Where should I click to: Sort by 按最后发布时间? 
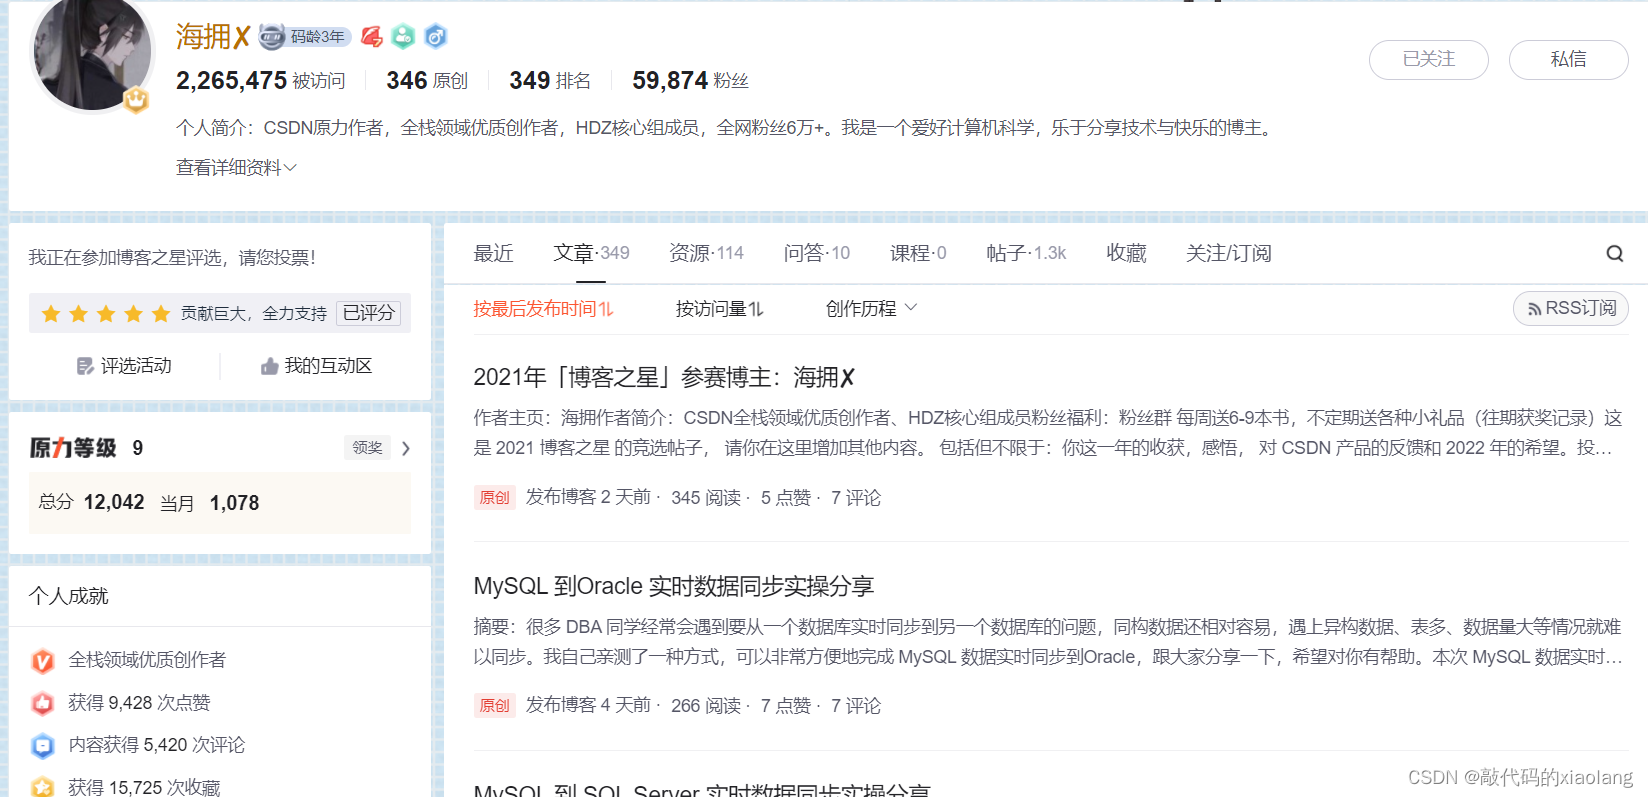pos(543,309)
